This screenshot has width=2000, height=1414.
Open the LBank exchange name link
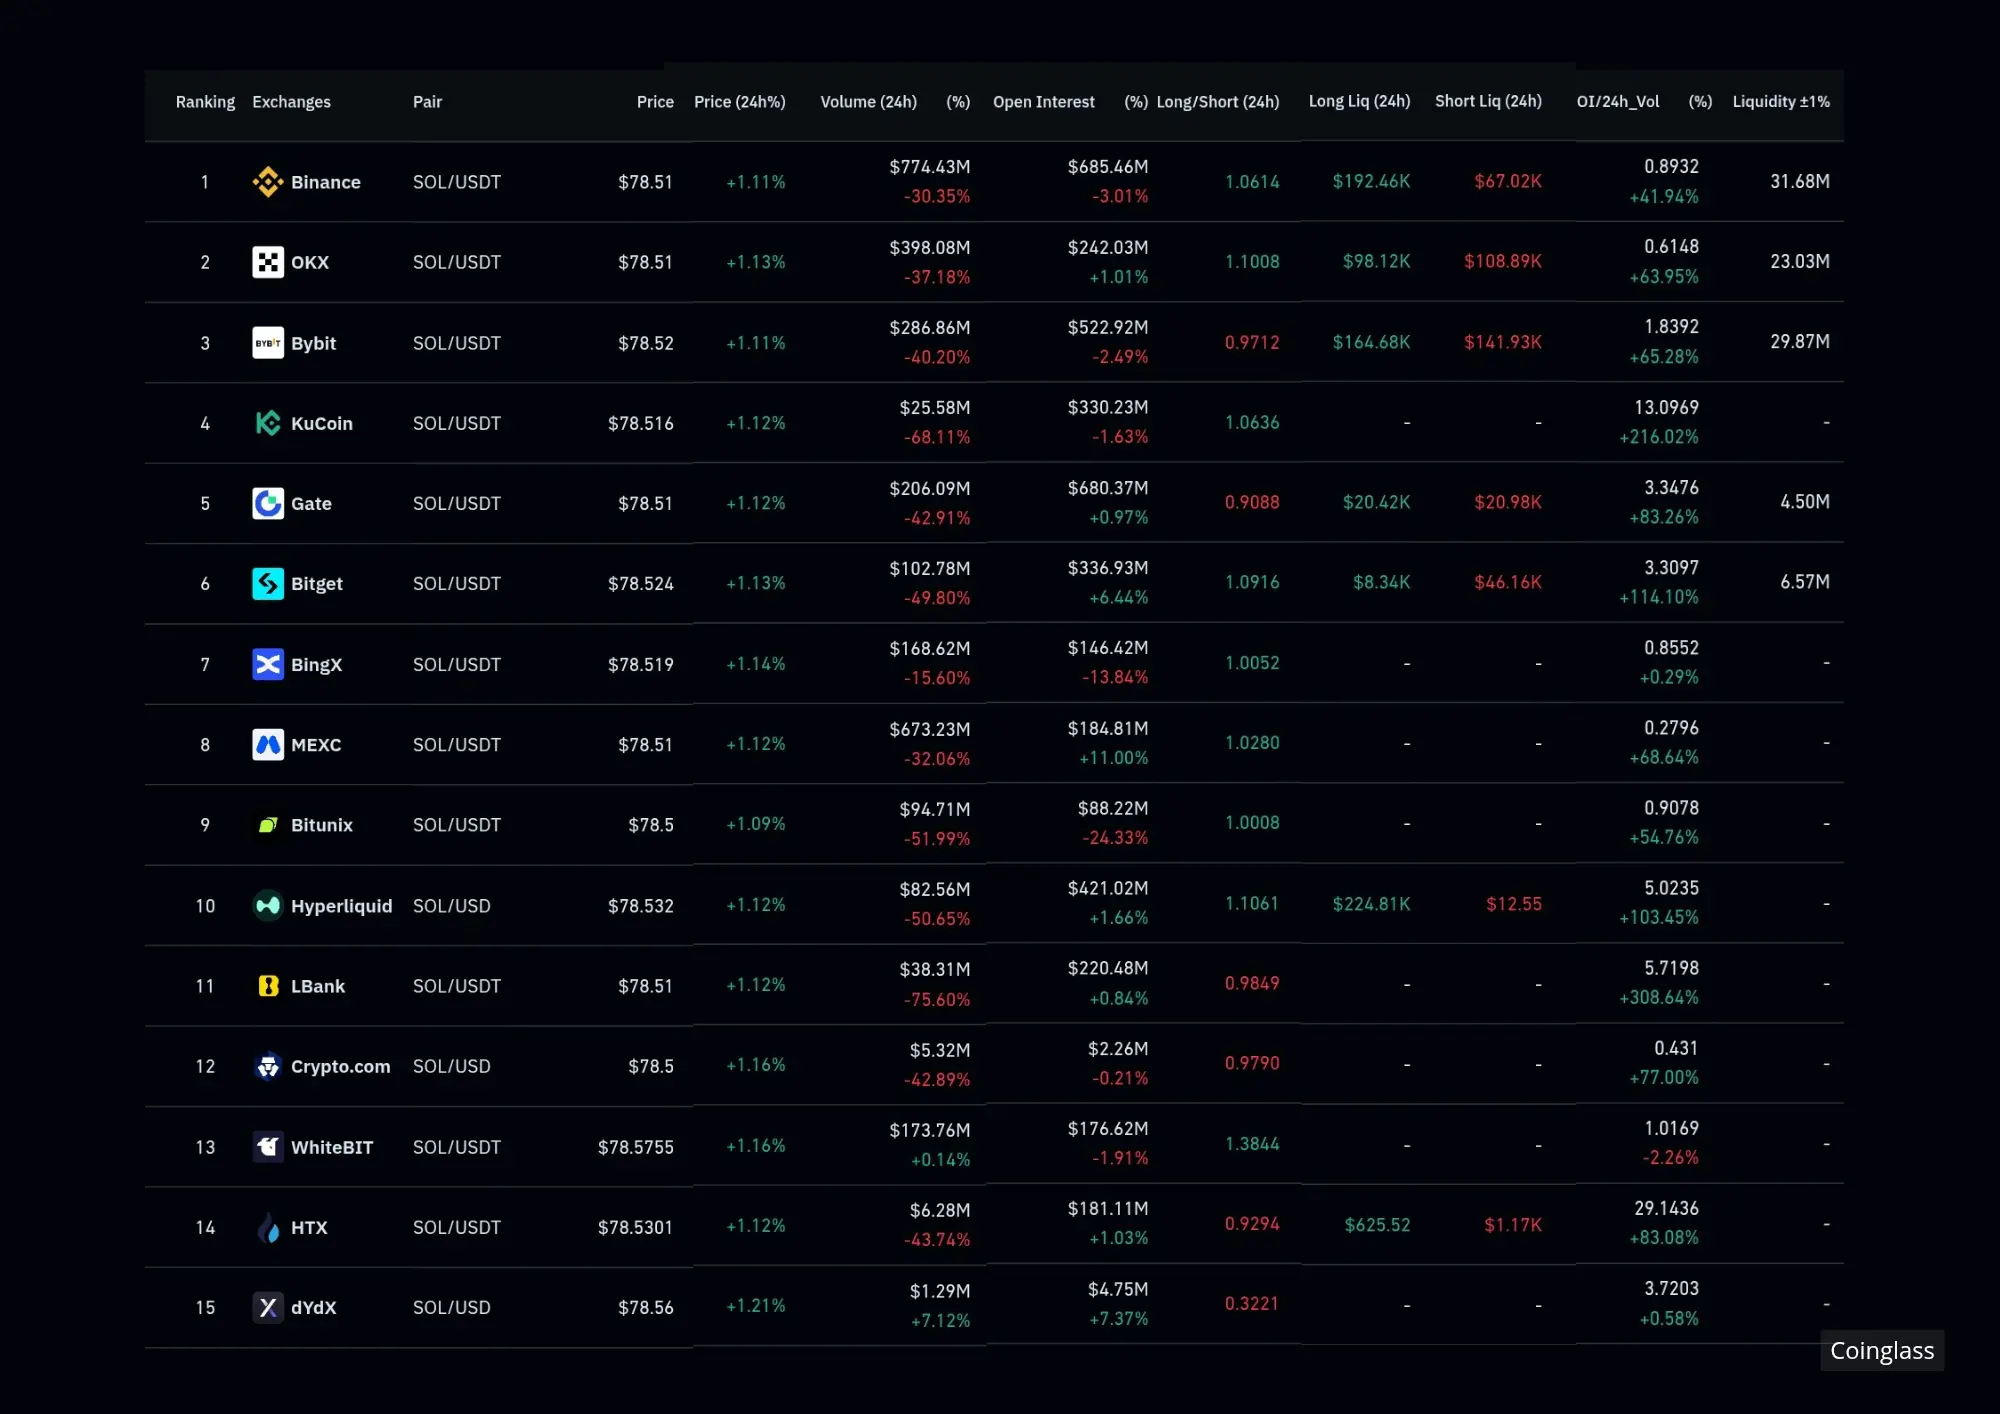[318, 986]
